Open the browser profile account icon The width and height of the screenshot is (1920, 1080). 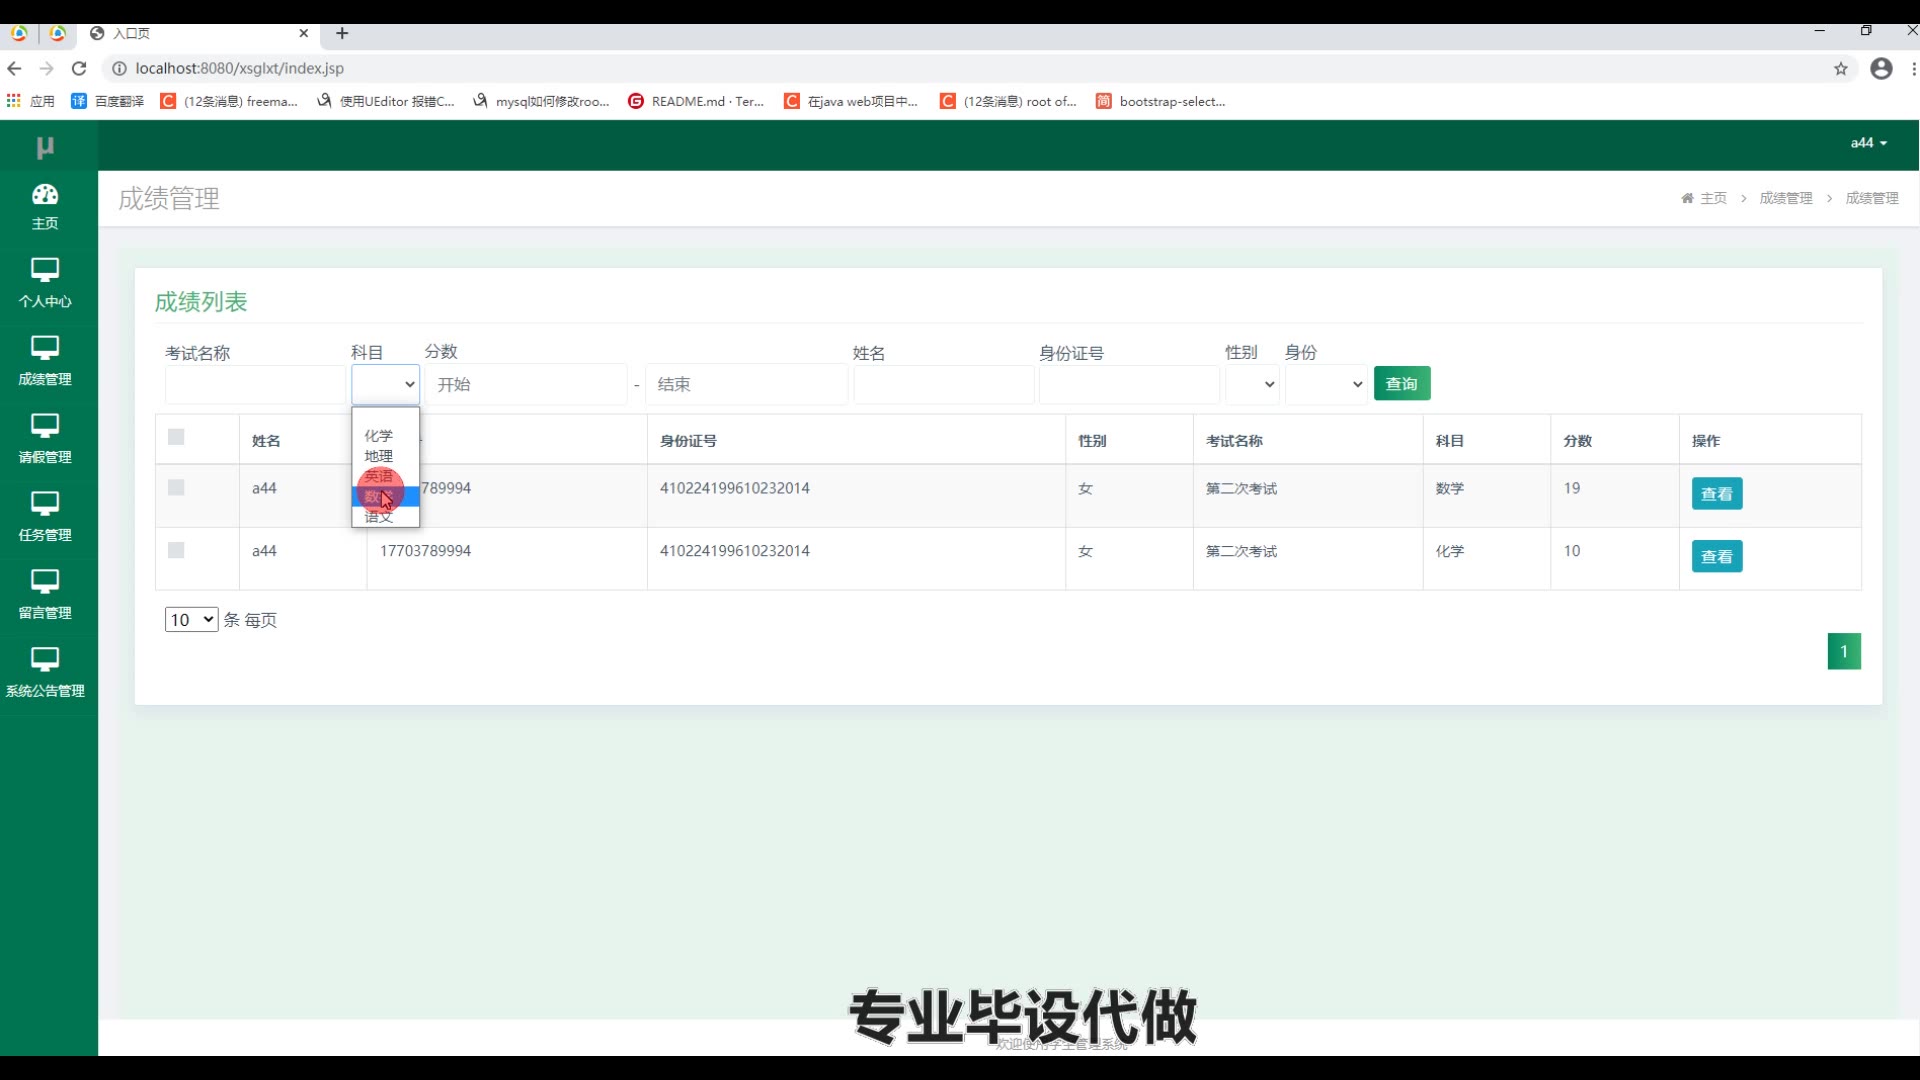point(1881,68)
